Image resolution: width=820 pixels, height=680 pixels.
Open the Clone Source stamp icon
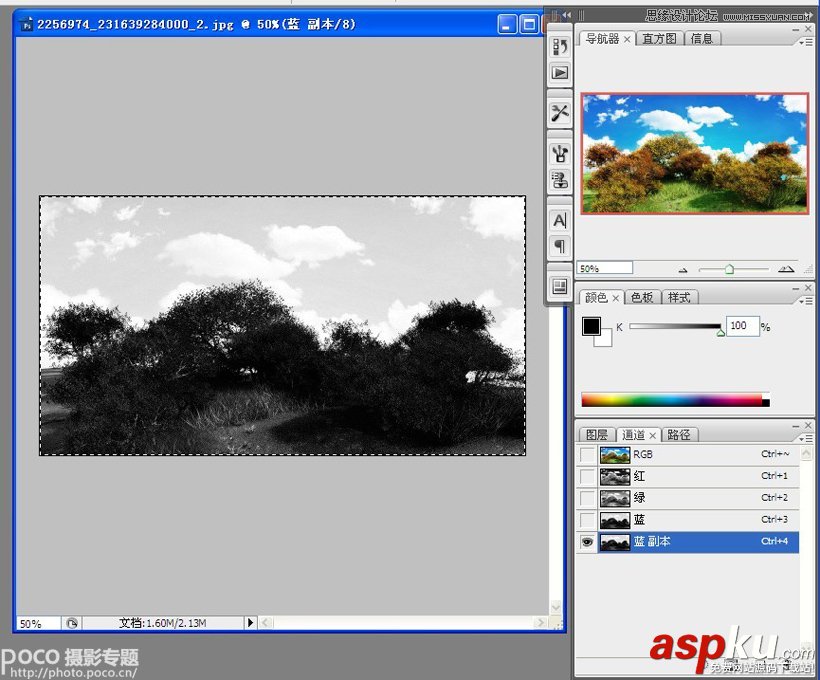tap(560, 180)
